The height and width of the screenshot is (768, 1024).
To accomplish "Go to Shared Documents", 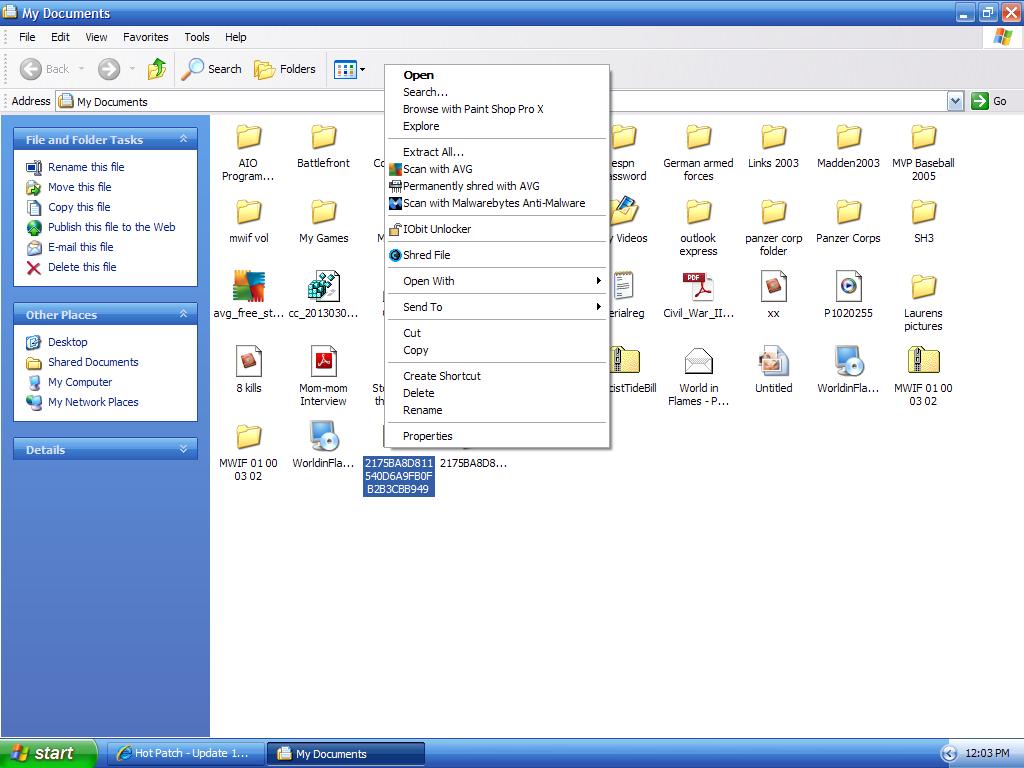I will 93,362.
